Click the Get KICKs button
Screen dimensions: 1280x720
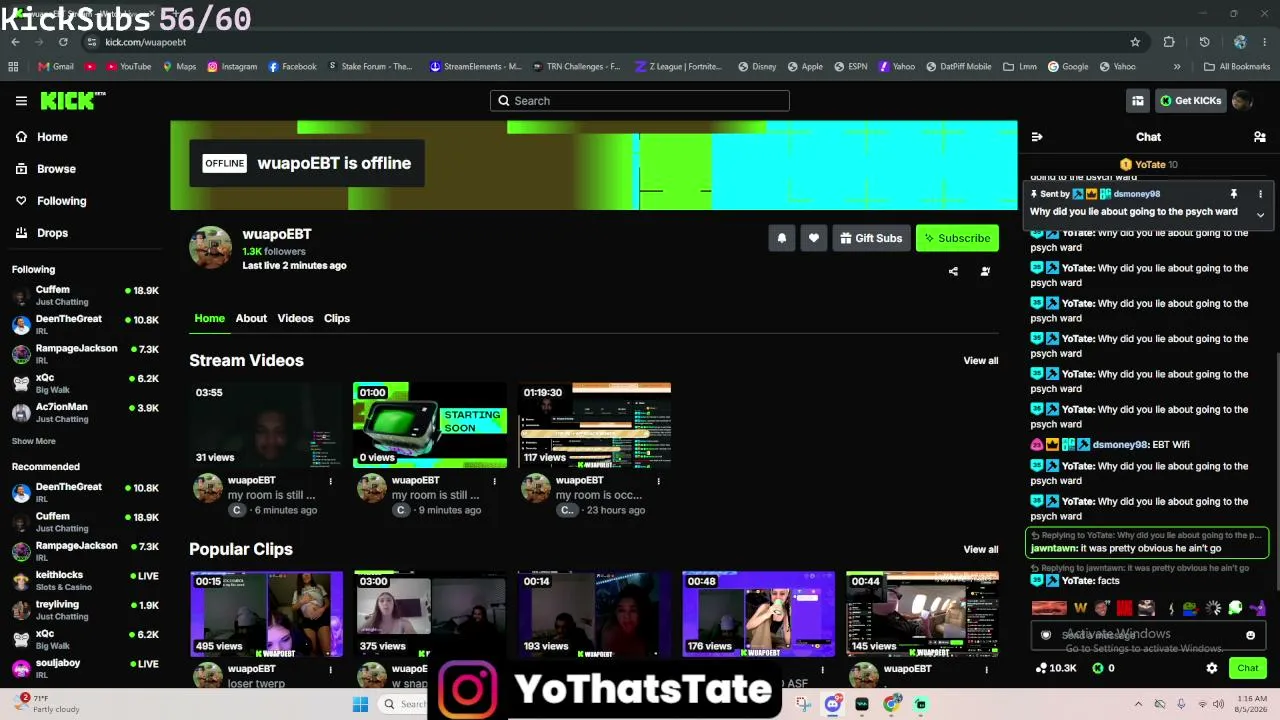point(1190,101)
